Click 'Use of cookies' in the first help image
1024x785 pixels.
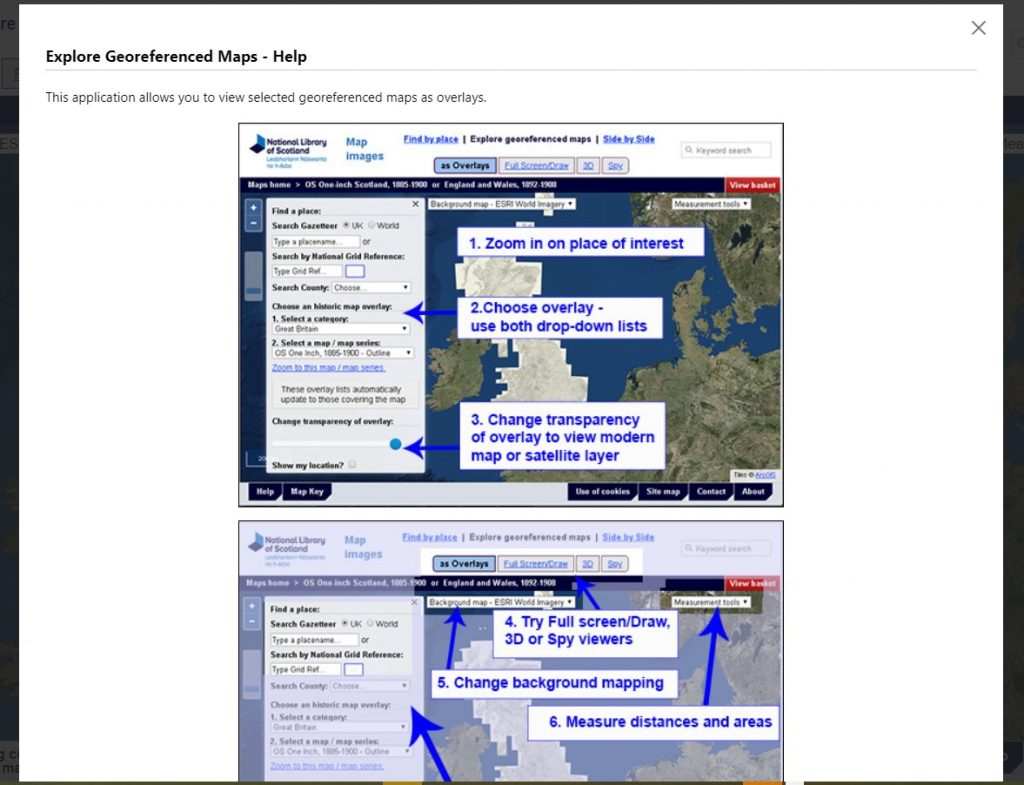602,492
